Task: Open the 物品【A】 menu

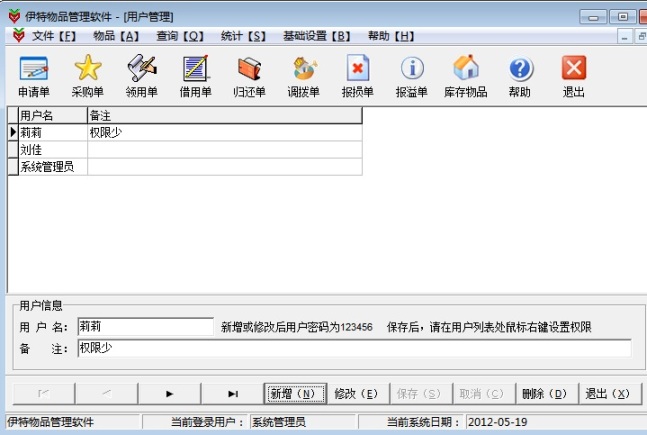Action: click(x=116, y=36)
